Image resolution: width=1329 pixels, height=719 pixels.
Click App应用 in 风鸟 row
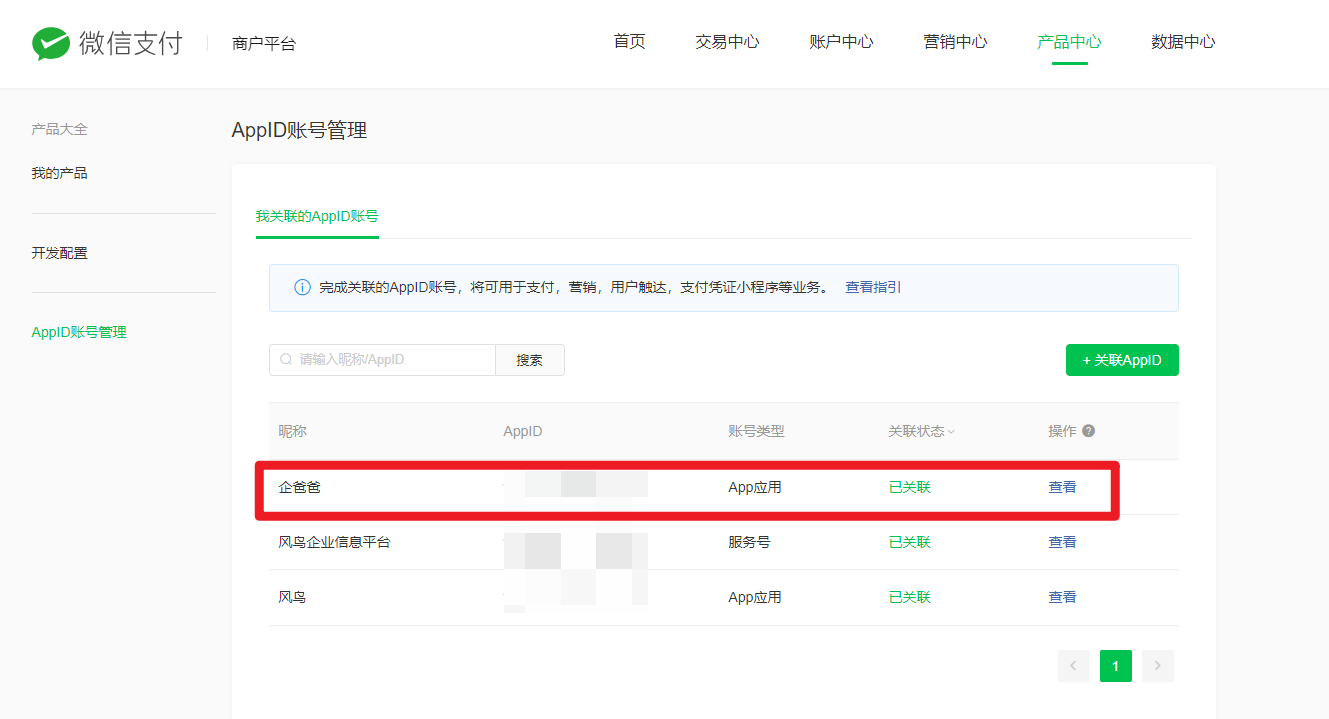pos(755,597)
